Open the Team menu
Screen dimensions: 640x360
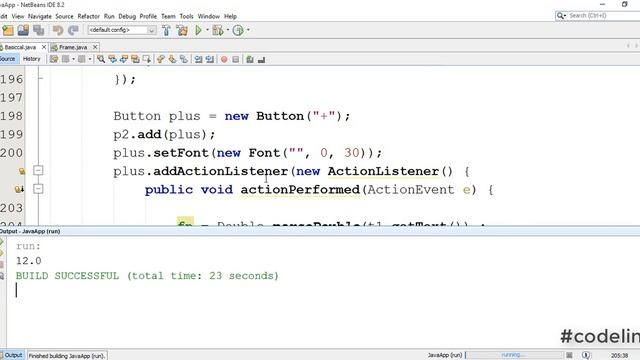point(168,16)
